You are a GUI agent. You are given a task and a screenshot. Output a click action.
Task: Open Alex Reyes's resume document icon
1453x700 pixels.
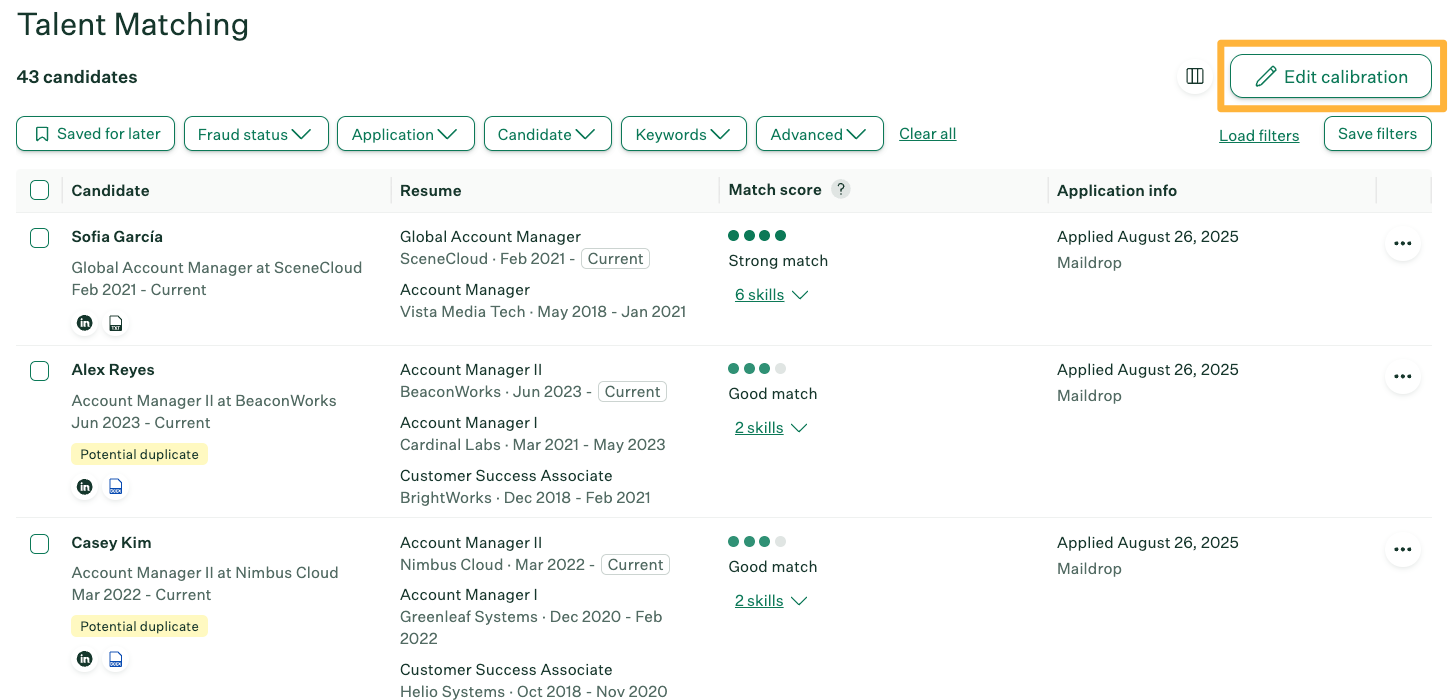click(116, 487)
